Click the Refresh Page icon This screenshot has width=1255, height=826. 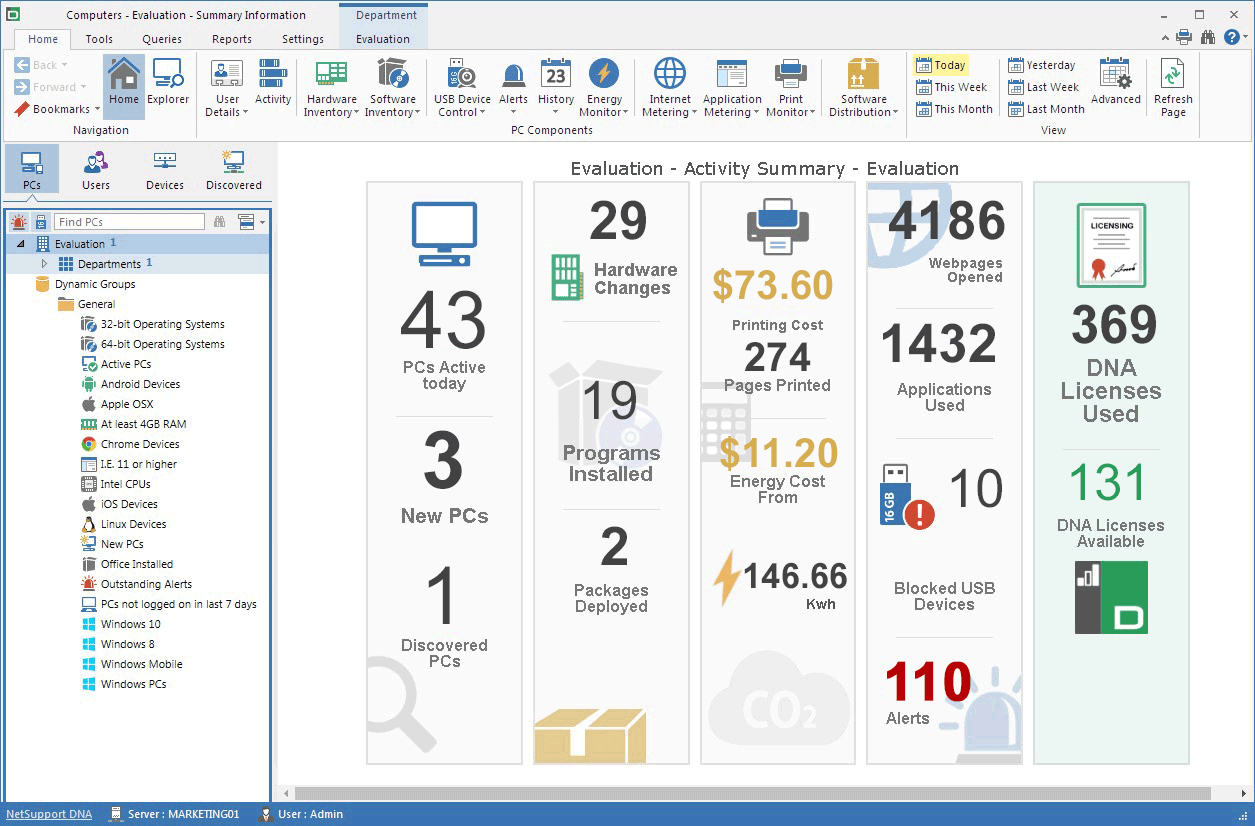pyautogui.click(x=1173, y=88)
